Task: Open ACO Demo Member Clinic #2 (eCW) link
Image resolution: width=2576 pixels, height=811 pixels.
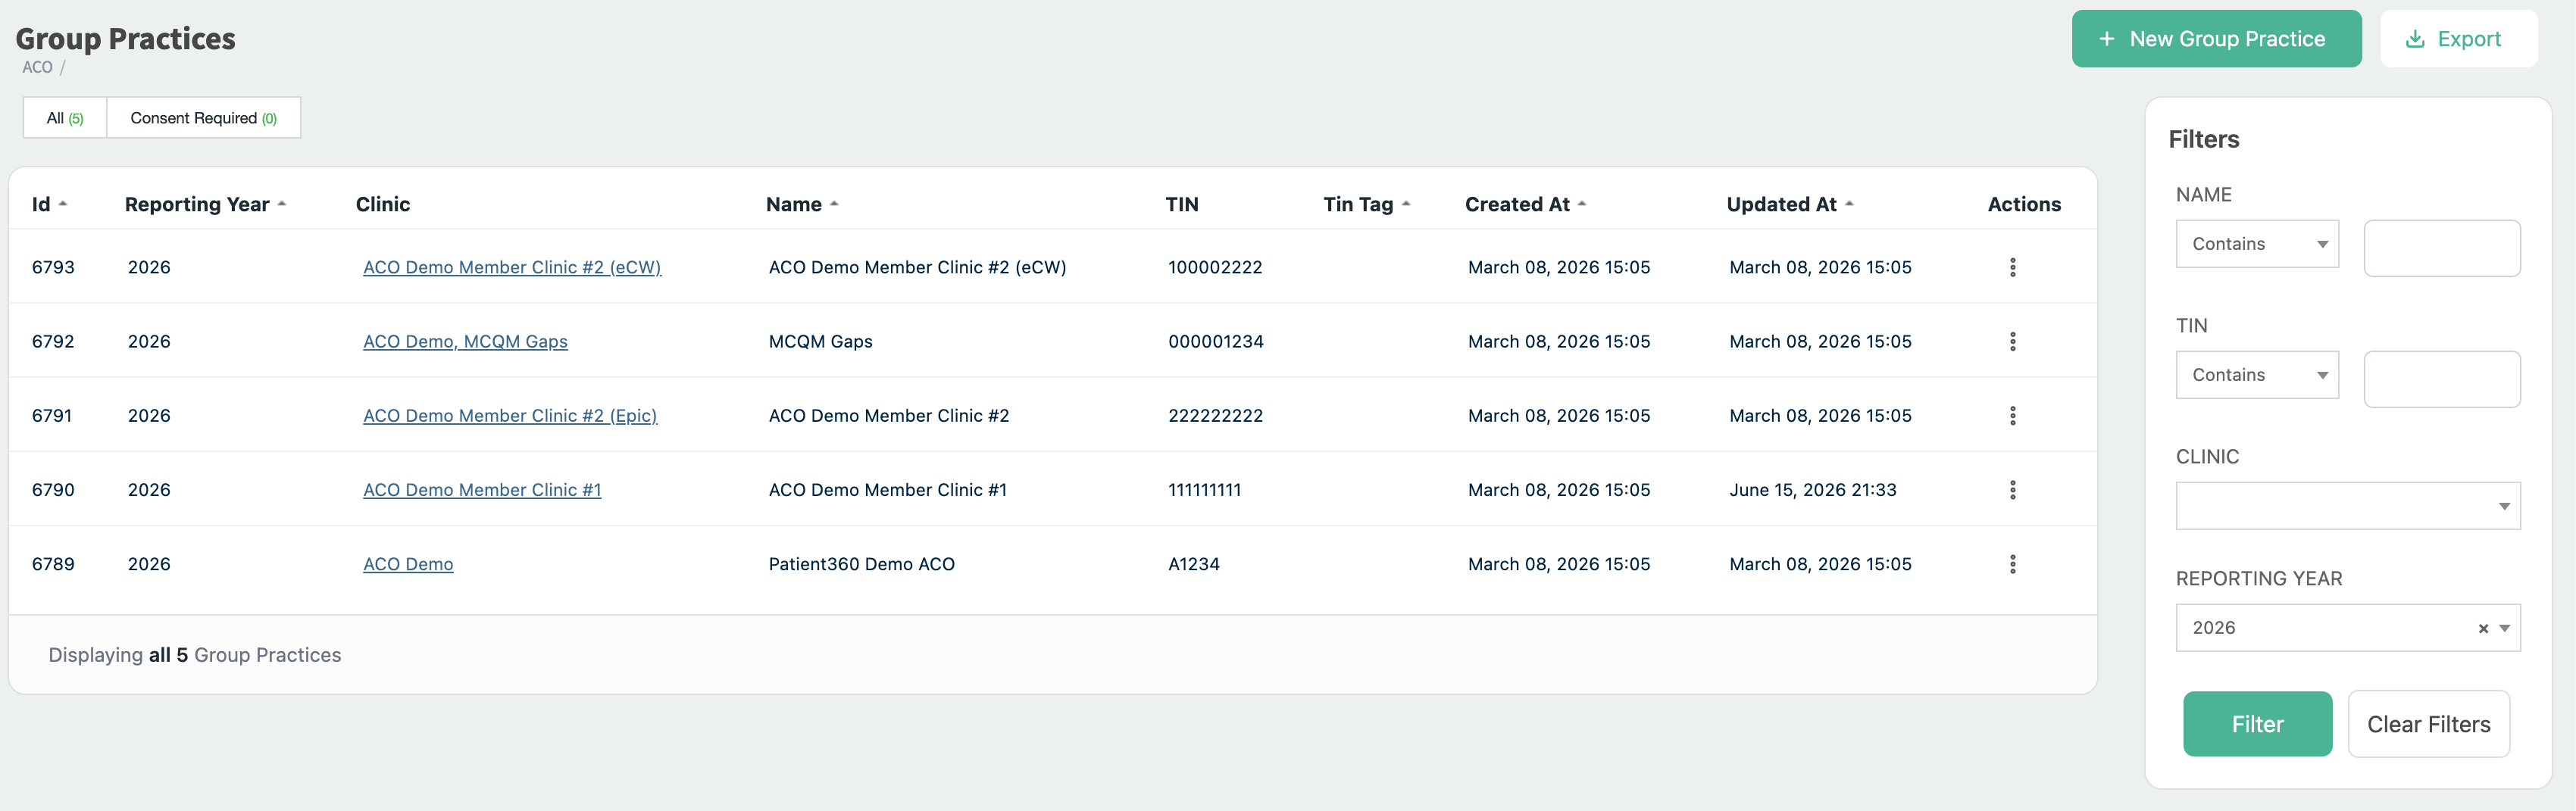Action: [512, 267]
